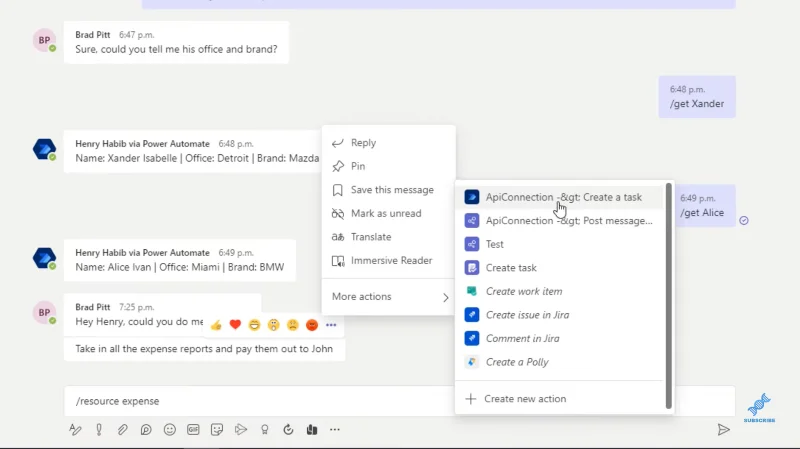Select the Create task action
Image resolution: width=800 pixels, height=449 pixels.
[560, 267]
